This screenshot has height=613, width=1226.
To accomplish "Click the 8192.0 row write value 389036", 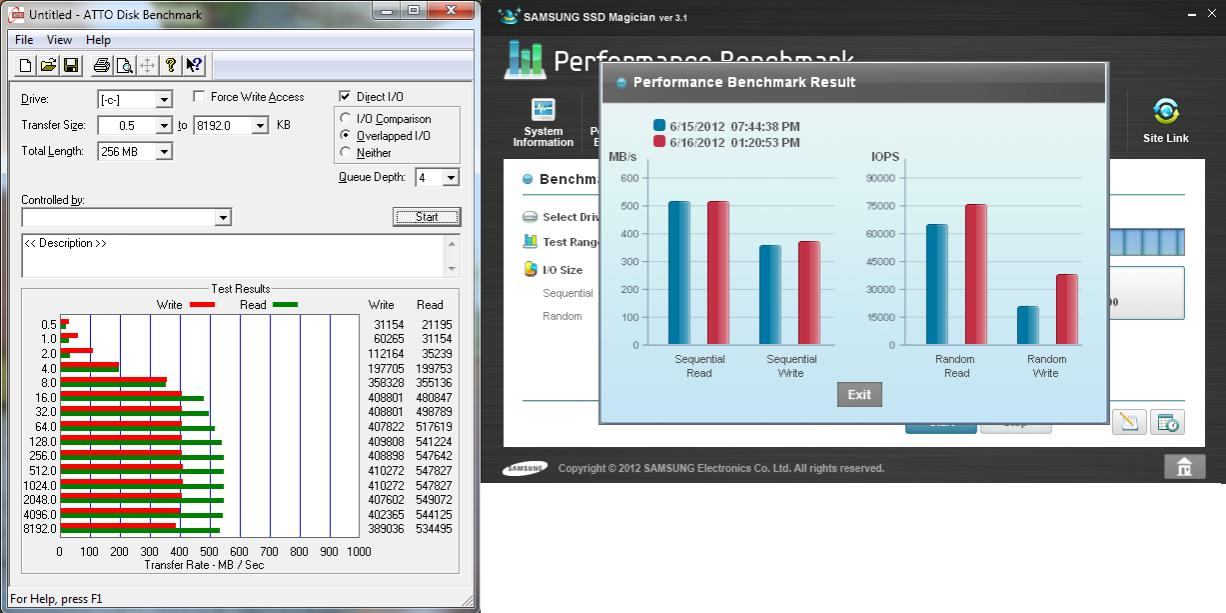I will coord(386,528).
